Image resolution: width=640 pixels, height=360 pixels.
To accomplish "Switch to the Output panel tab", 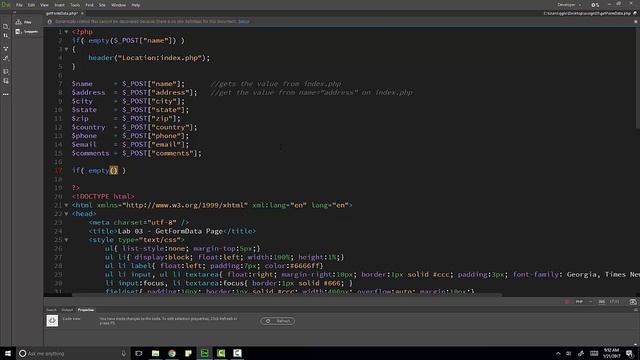I will click(x=67, y=310).
